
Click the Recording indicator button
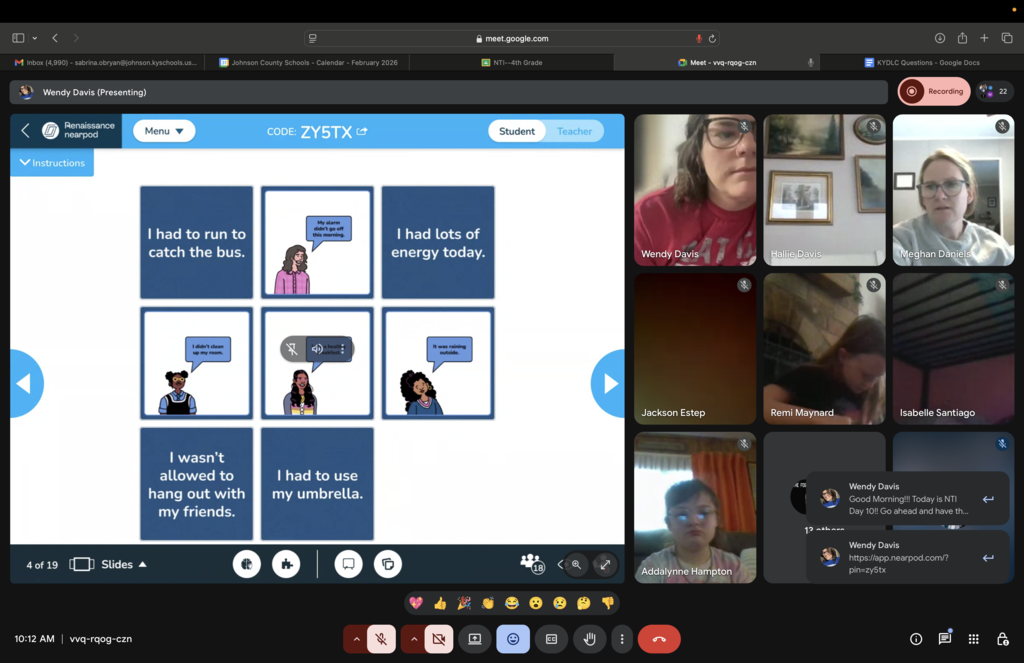click(934, 91)
